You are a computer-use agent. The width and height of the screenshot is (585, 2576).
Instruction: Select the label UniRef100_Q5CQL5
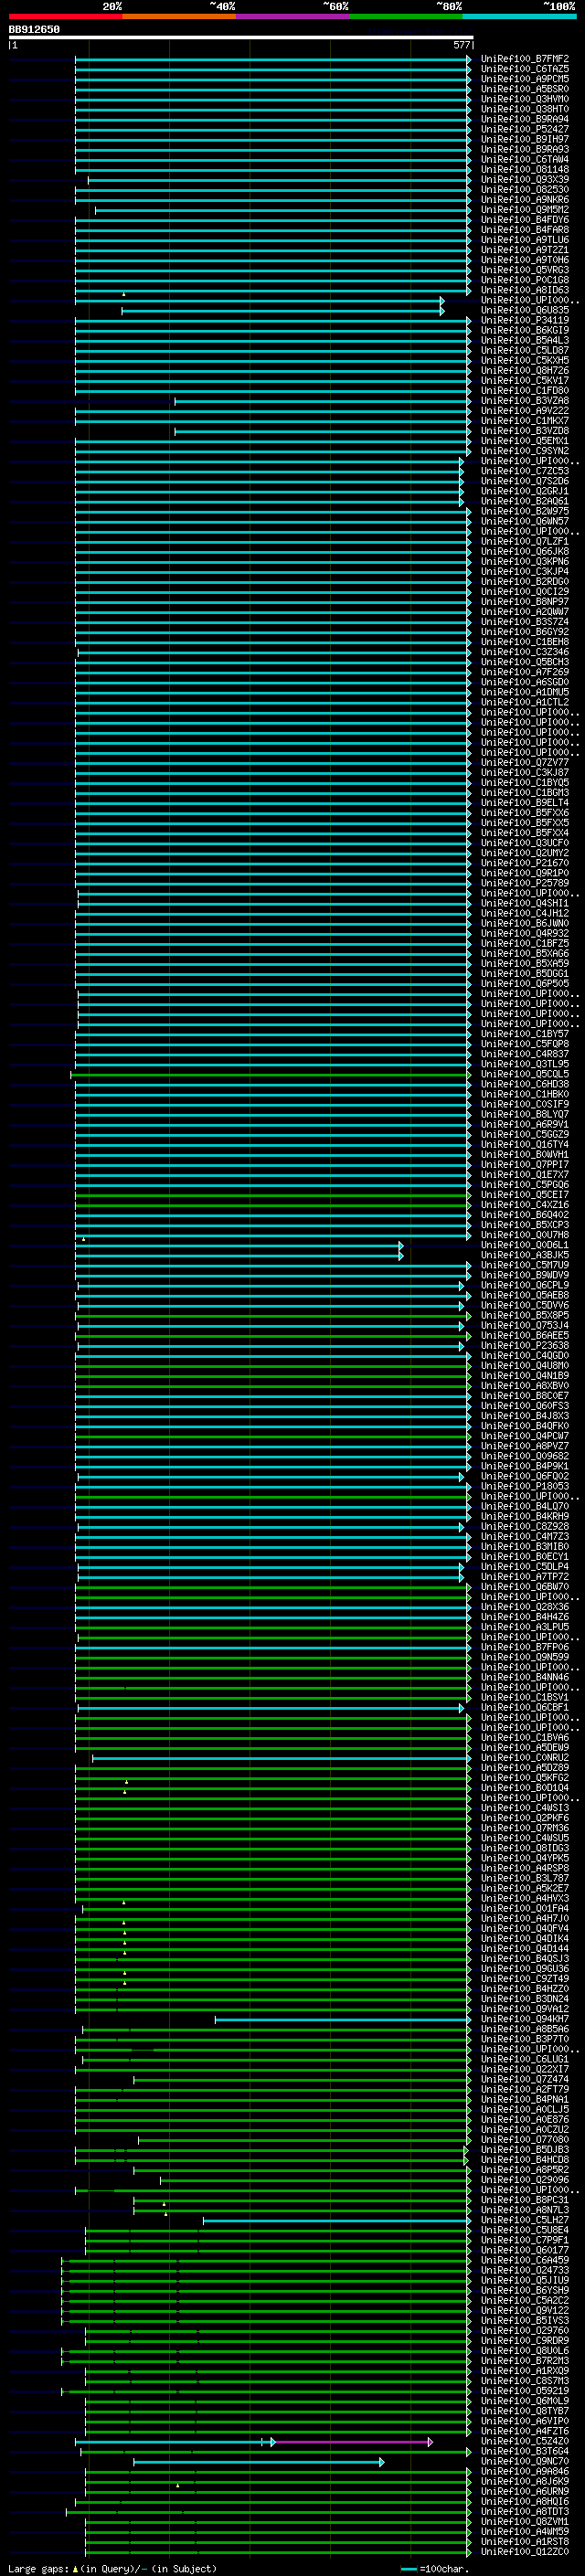coord(525,1074)
